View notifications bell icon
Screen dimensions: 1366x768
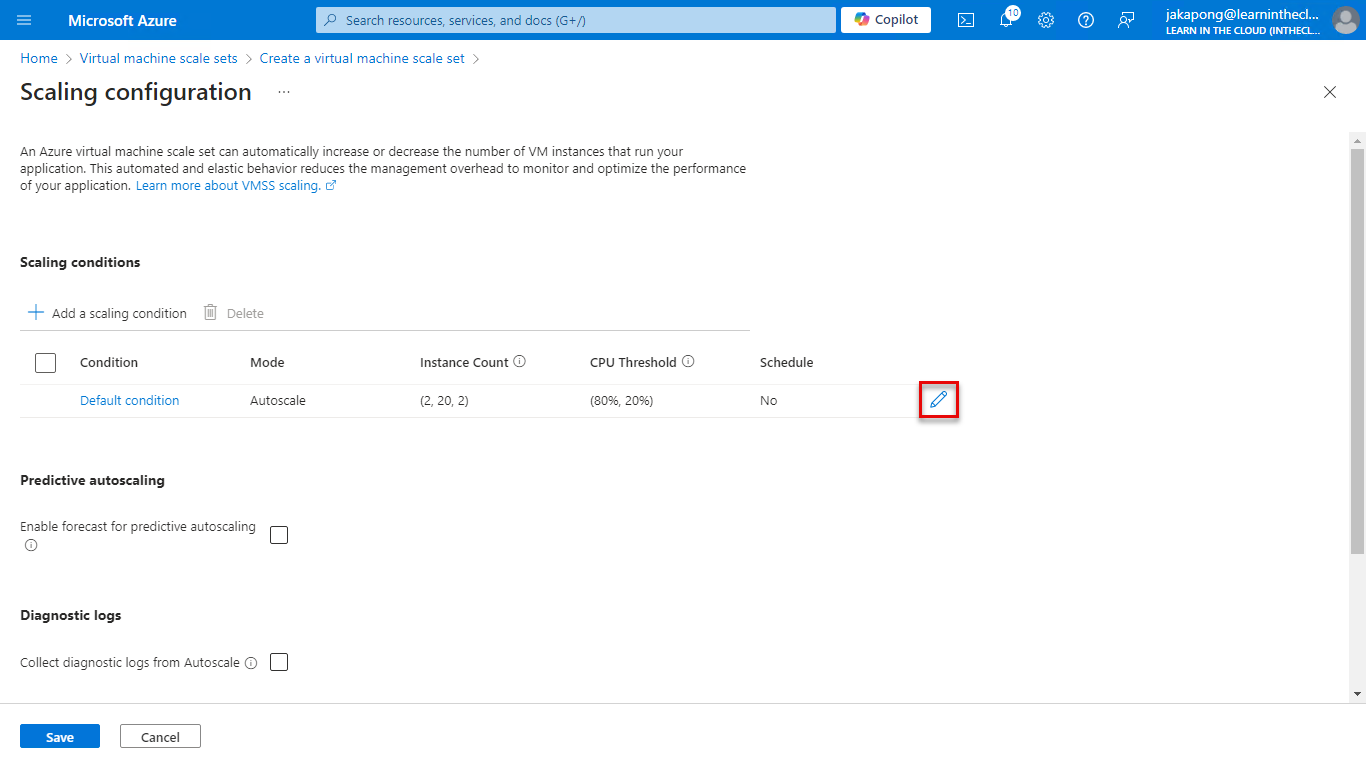1006,20
